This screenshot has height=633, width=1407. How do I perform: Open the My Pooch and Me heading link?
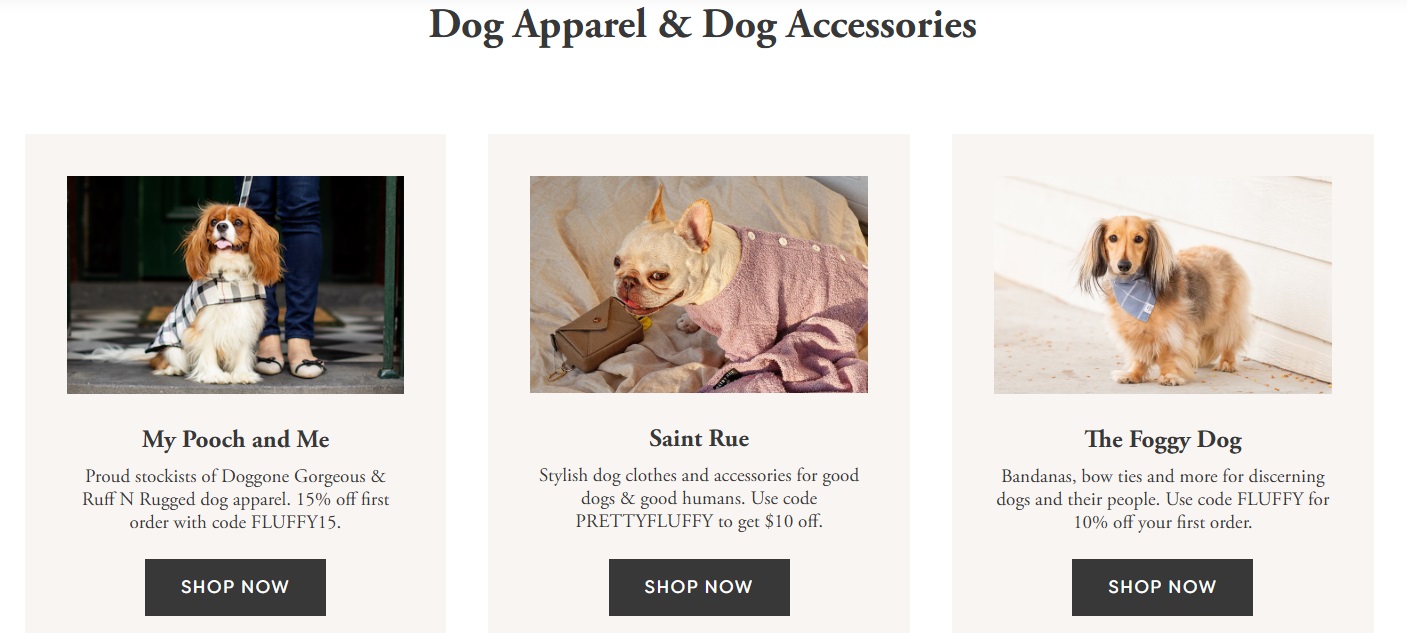click(235, 439)
